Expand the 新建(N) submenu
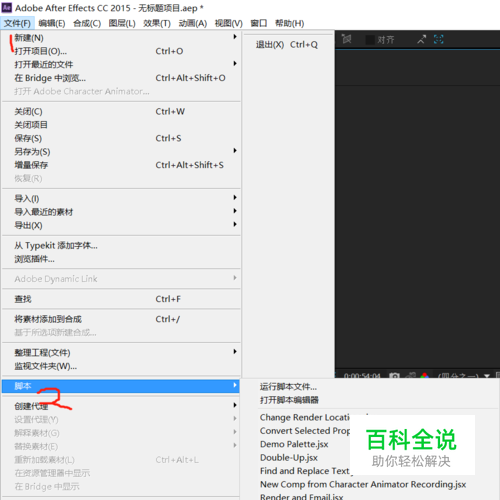This screenshot has width=500, height=500. click(x=121, y=38)
